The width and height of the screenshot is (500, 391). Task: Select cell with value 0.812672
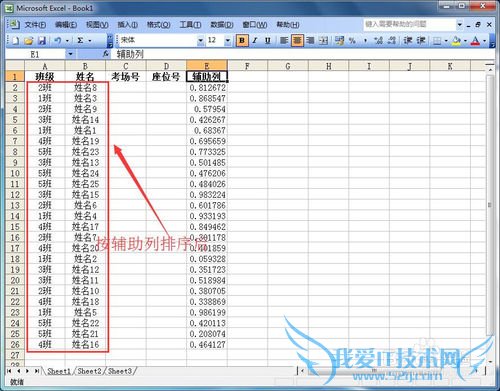pyautogui.click(x=207, y=88)
